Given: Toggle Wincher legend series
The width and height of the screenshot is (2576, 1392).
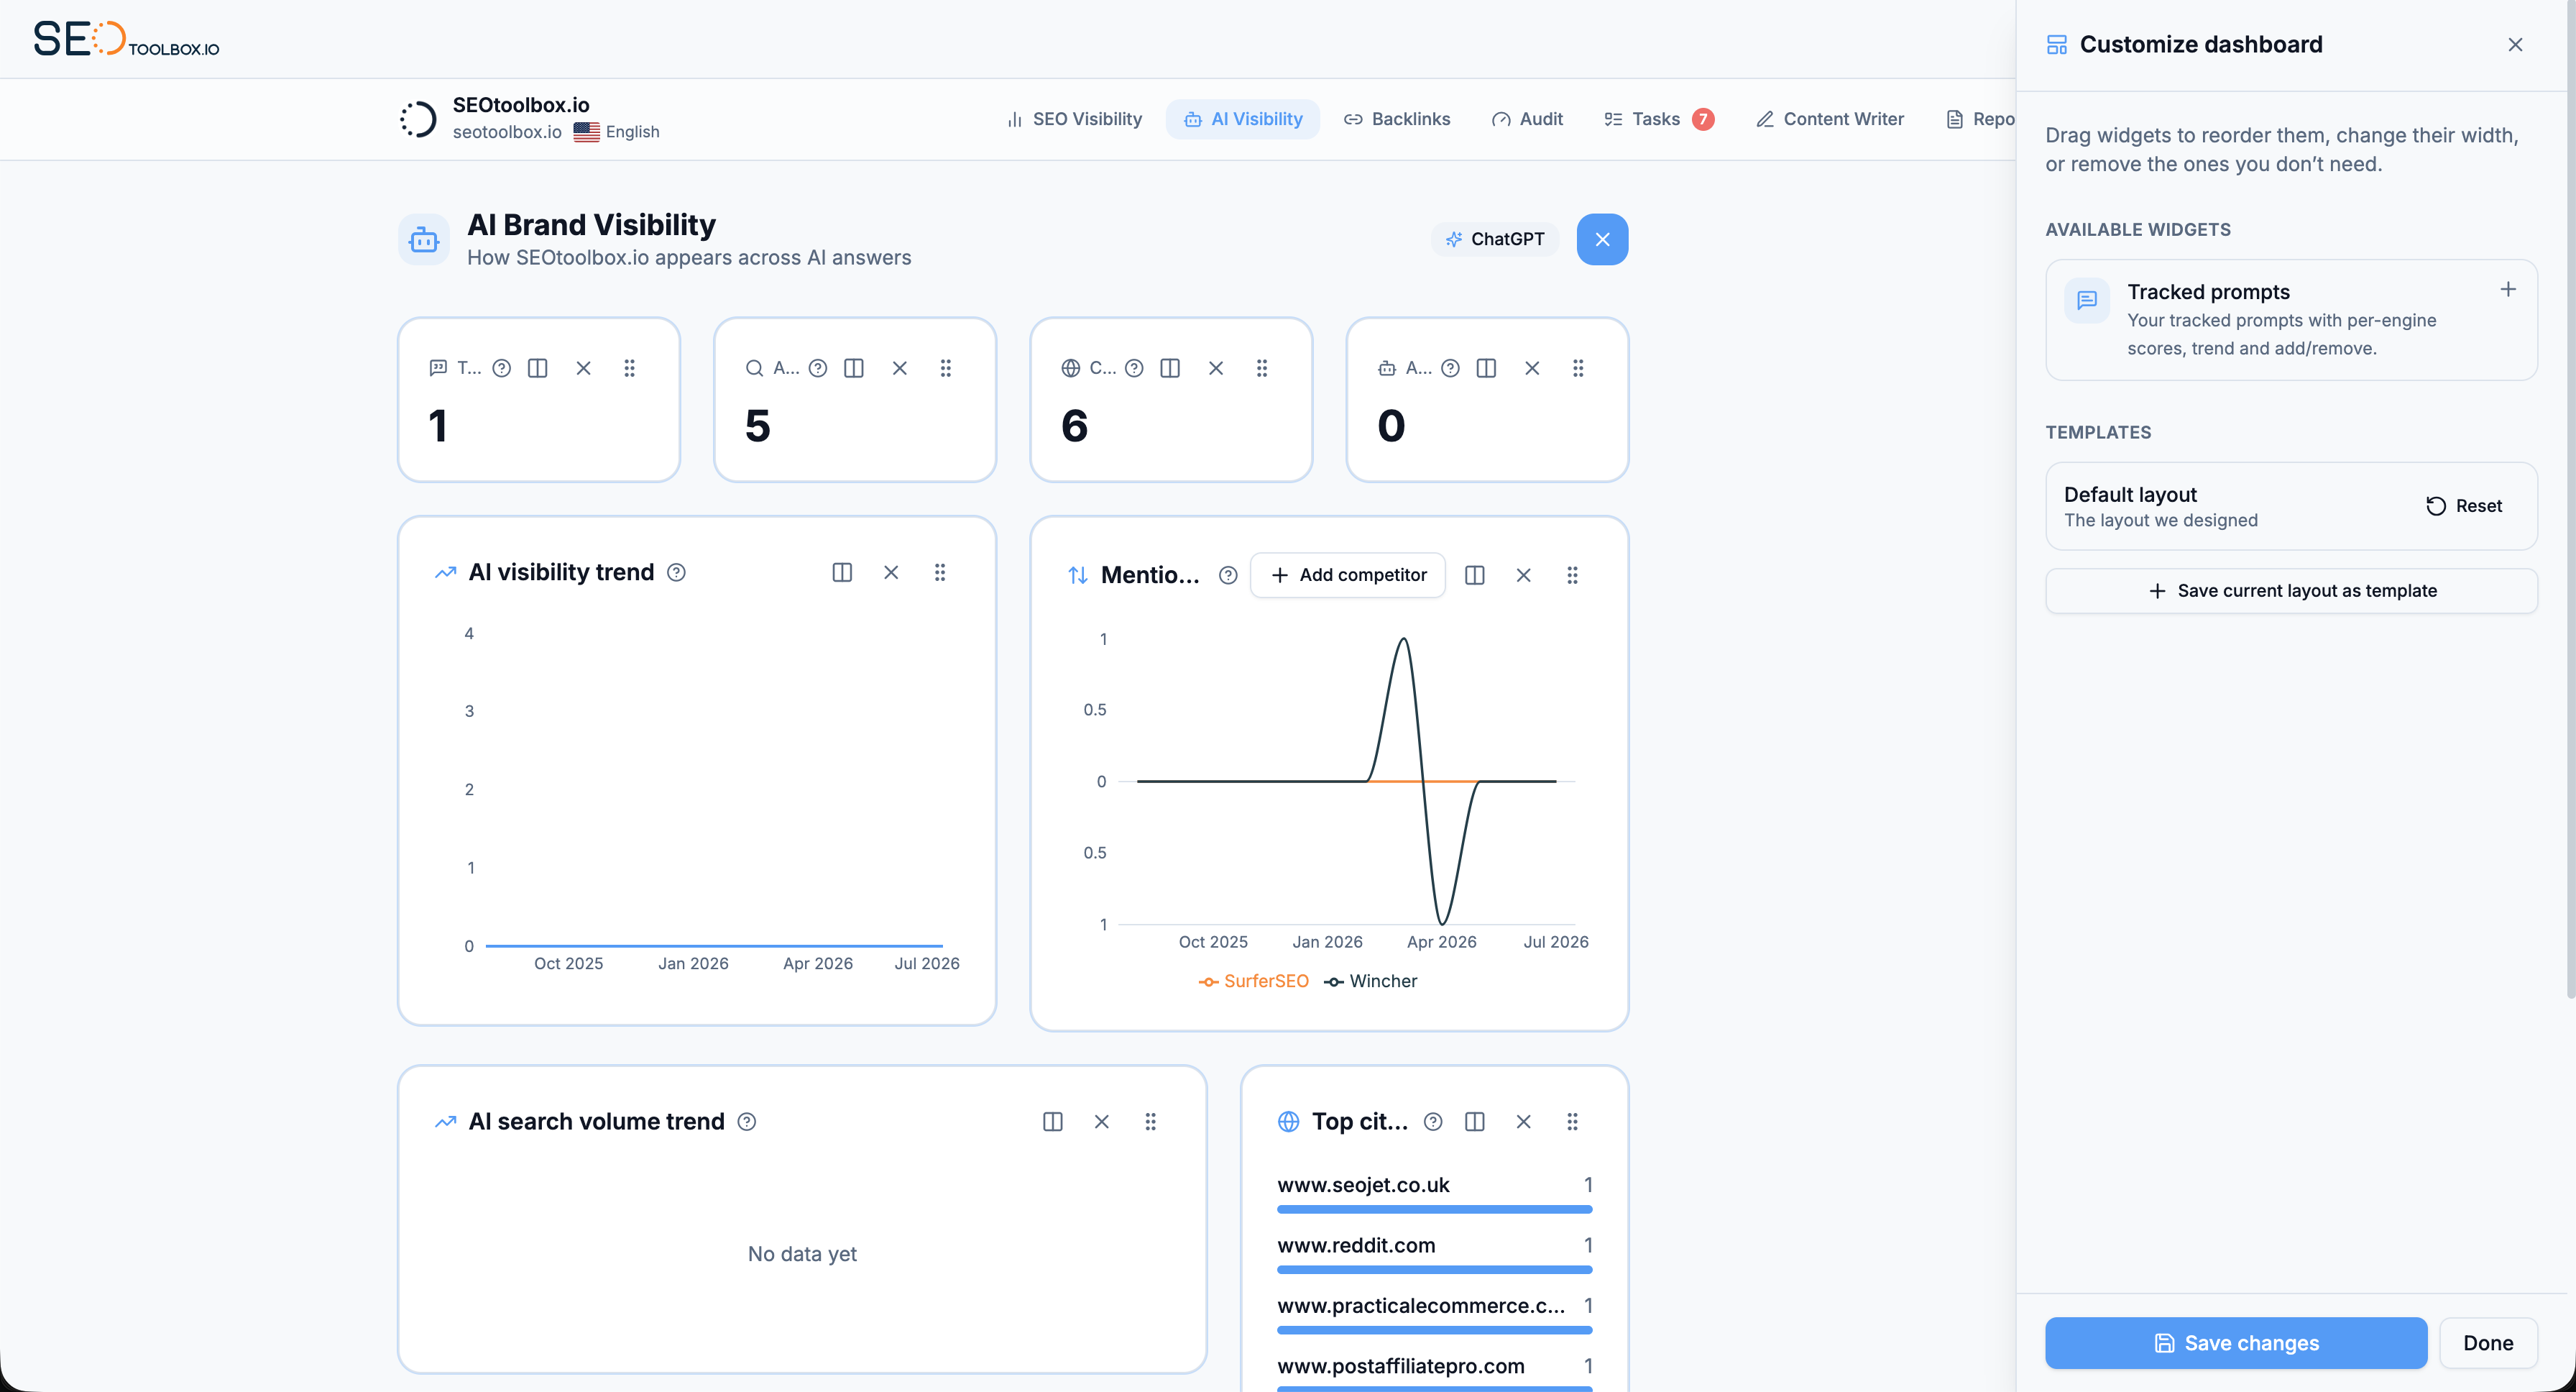Looking at the screenshot, I should coord(1370,981).
